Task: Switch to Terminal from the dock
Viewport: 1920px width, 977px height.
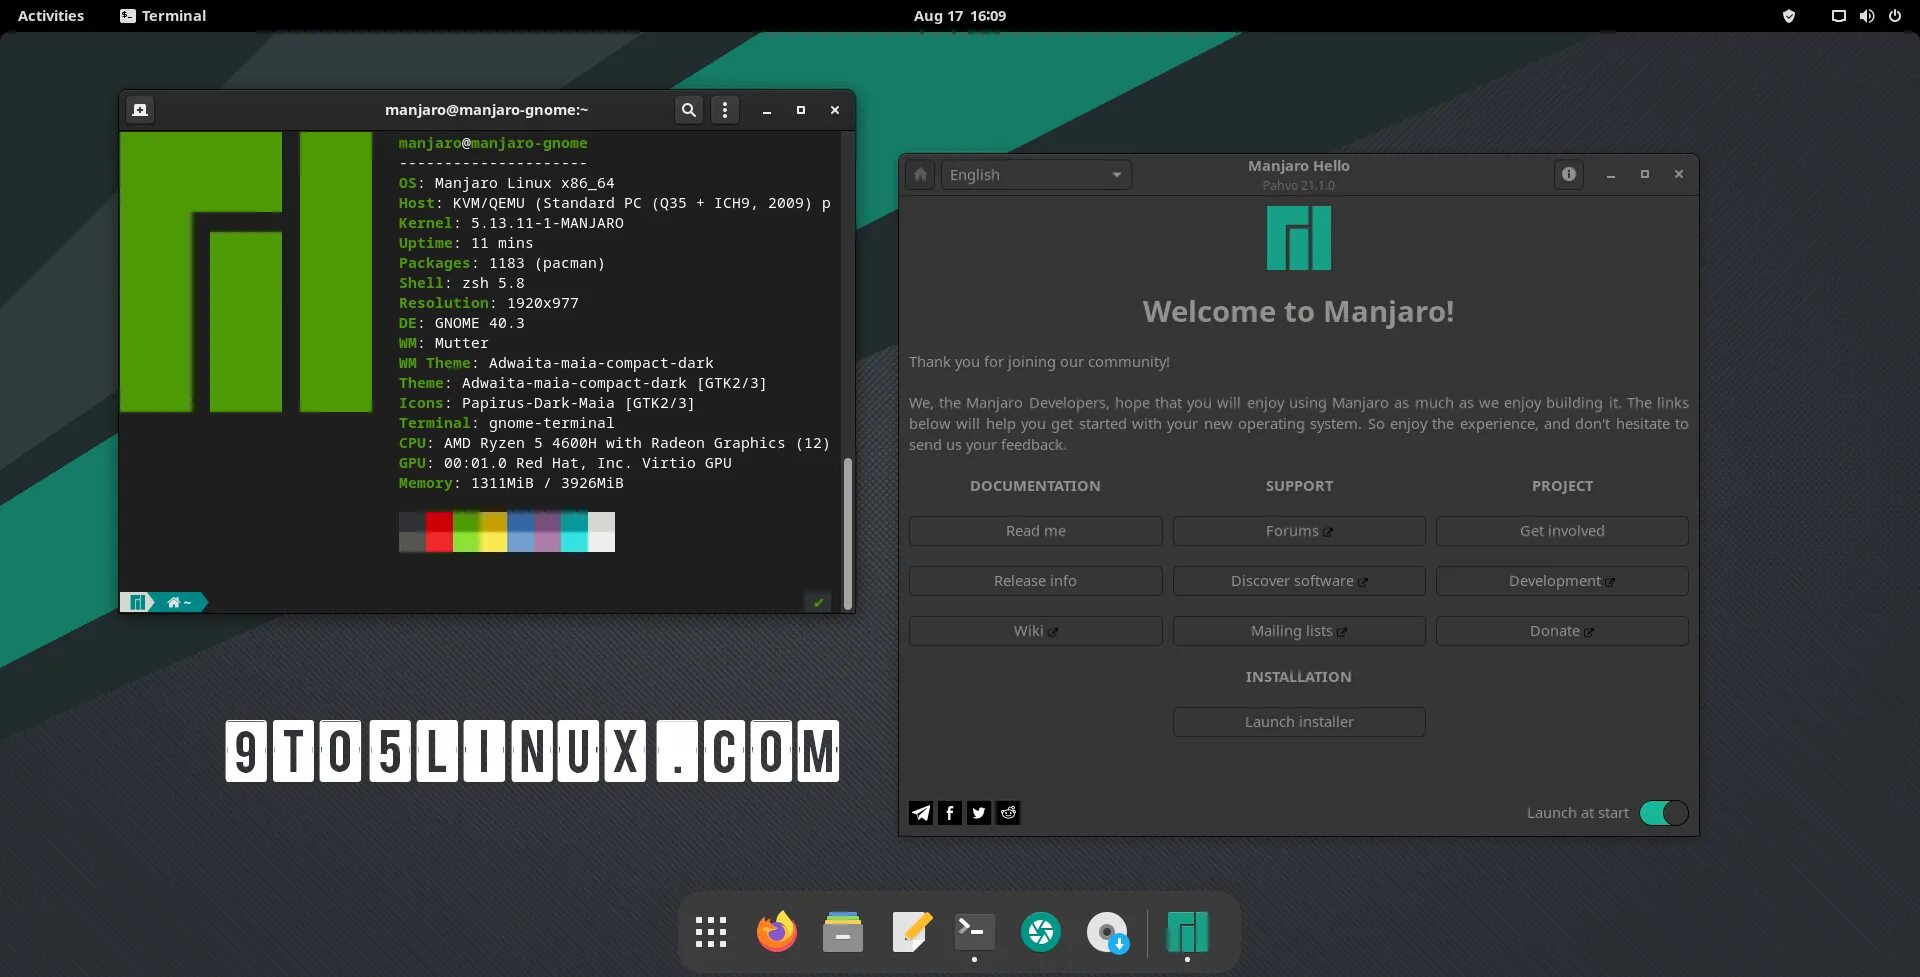Action: click(x=975, y=932)
